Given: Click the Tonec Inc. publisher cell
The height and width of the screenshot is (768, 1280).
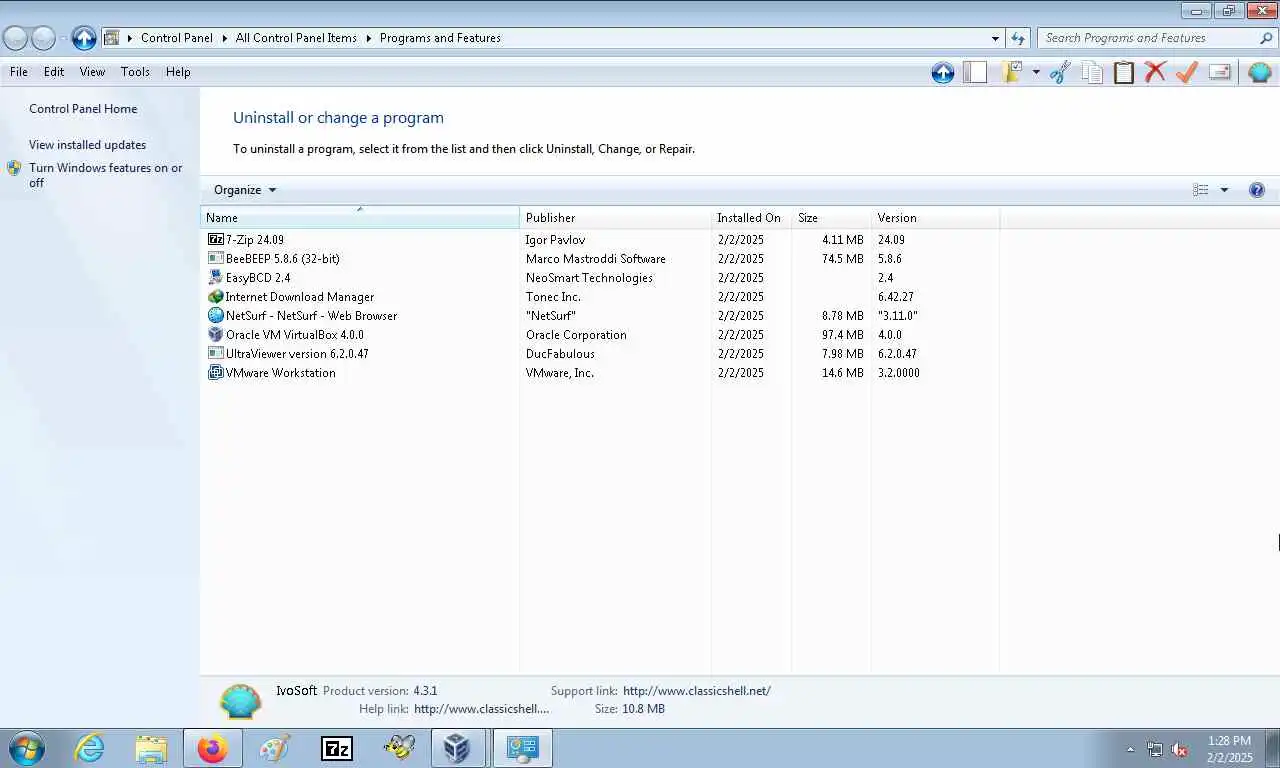Looking at the screenshot, I should (x=553, y=296).
